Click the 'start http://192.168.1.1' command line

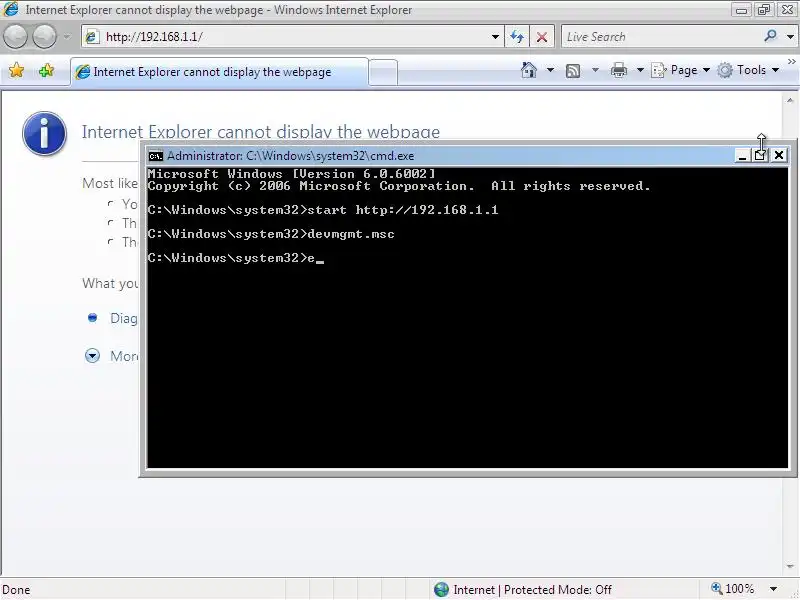323,210
